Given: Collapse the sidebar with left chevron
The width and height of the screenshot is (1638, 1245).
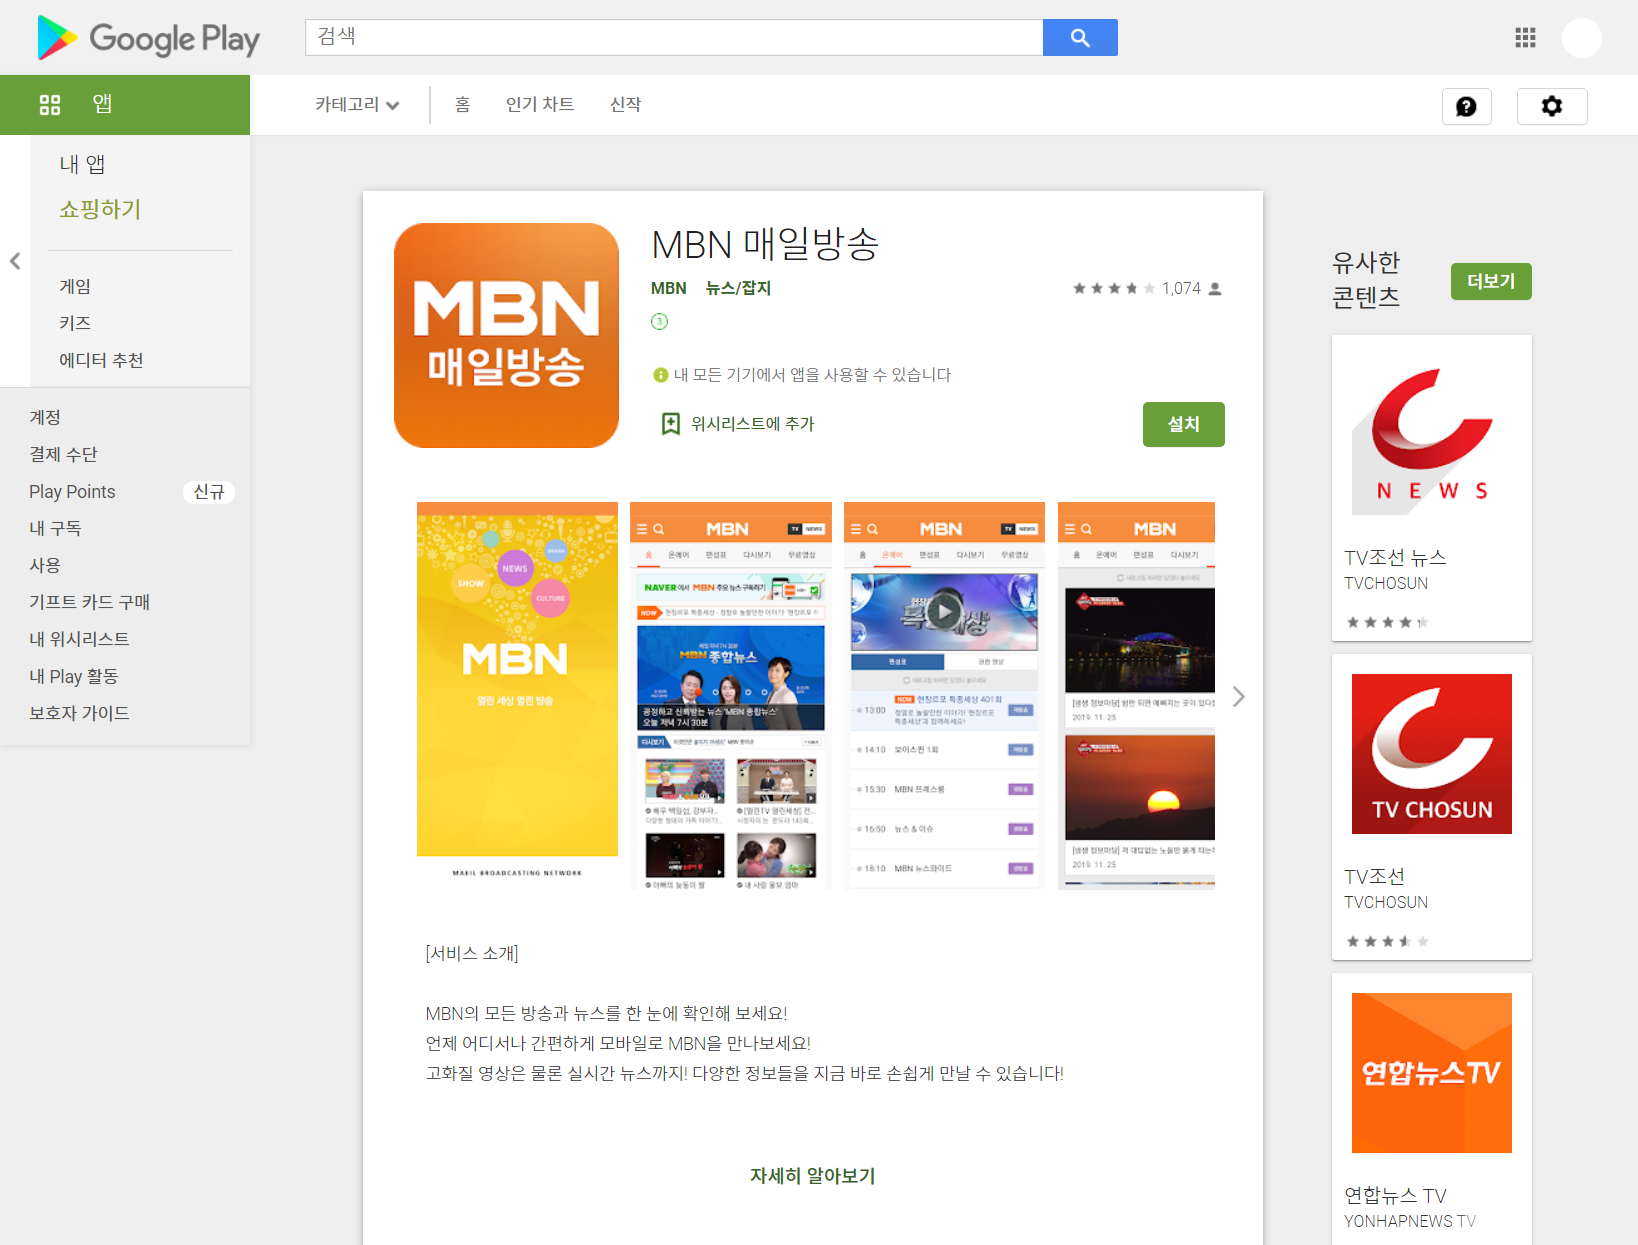Looking at the screenshot, I should coord(15,261).
